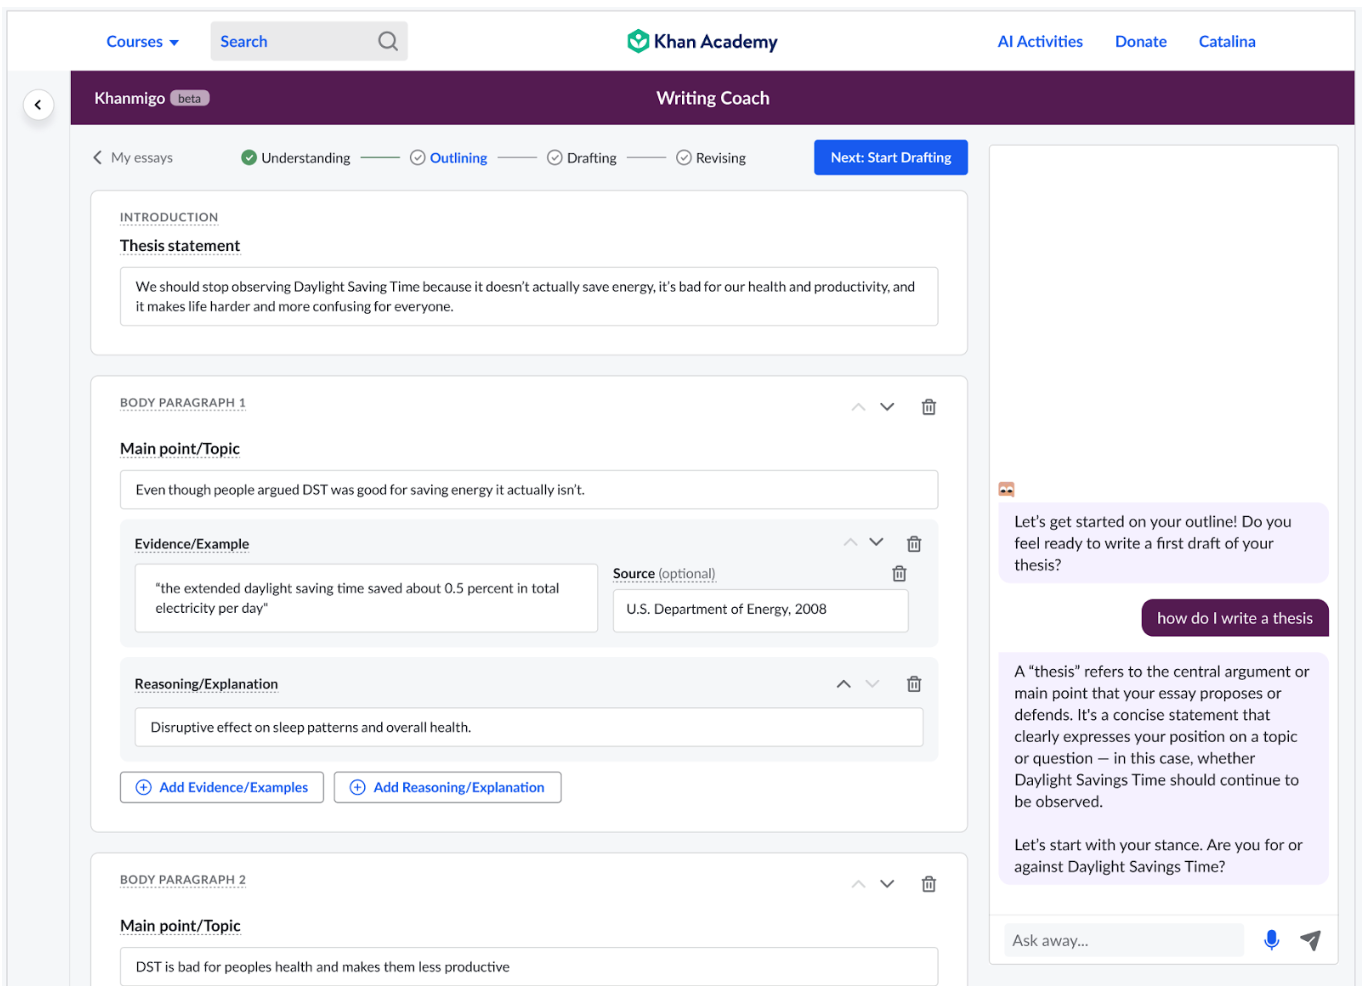Open AI Activities
This screenshot has height=990, width=1364.
coord(1040,41)
